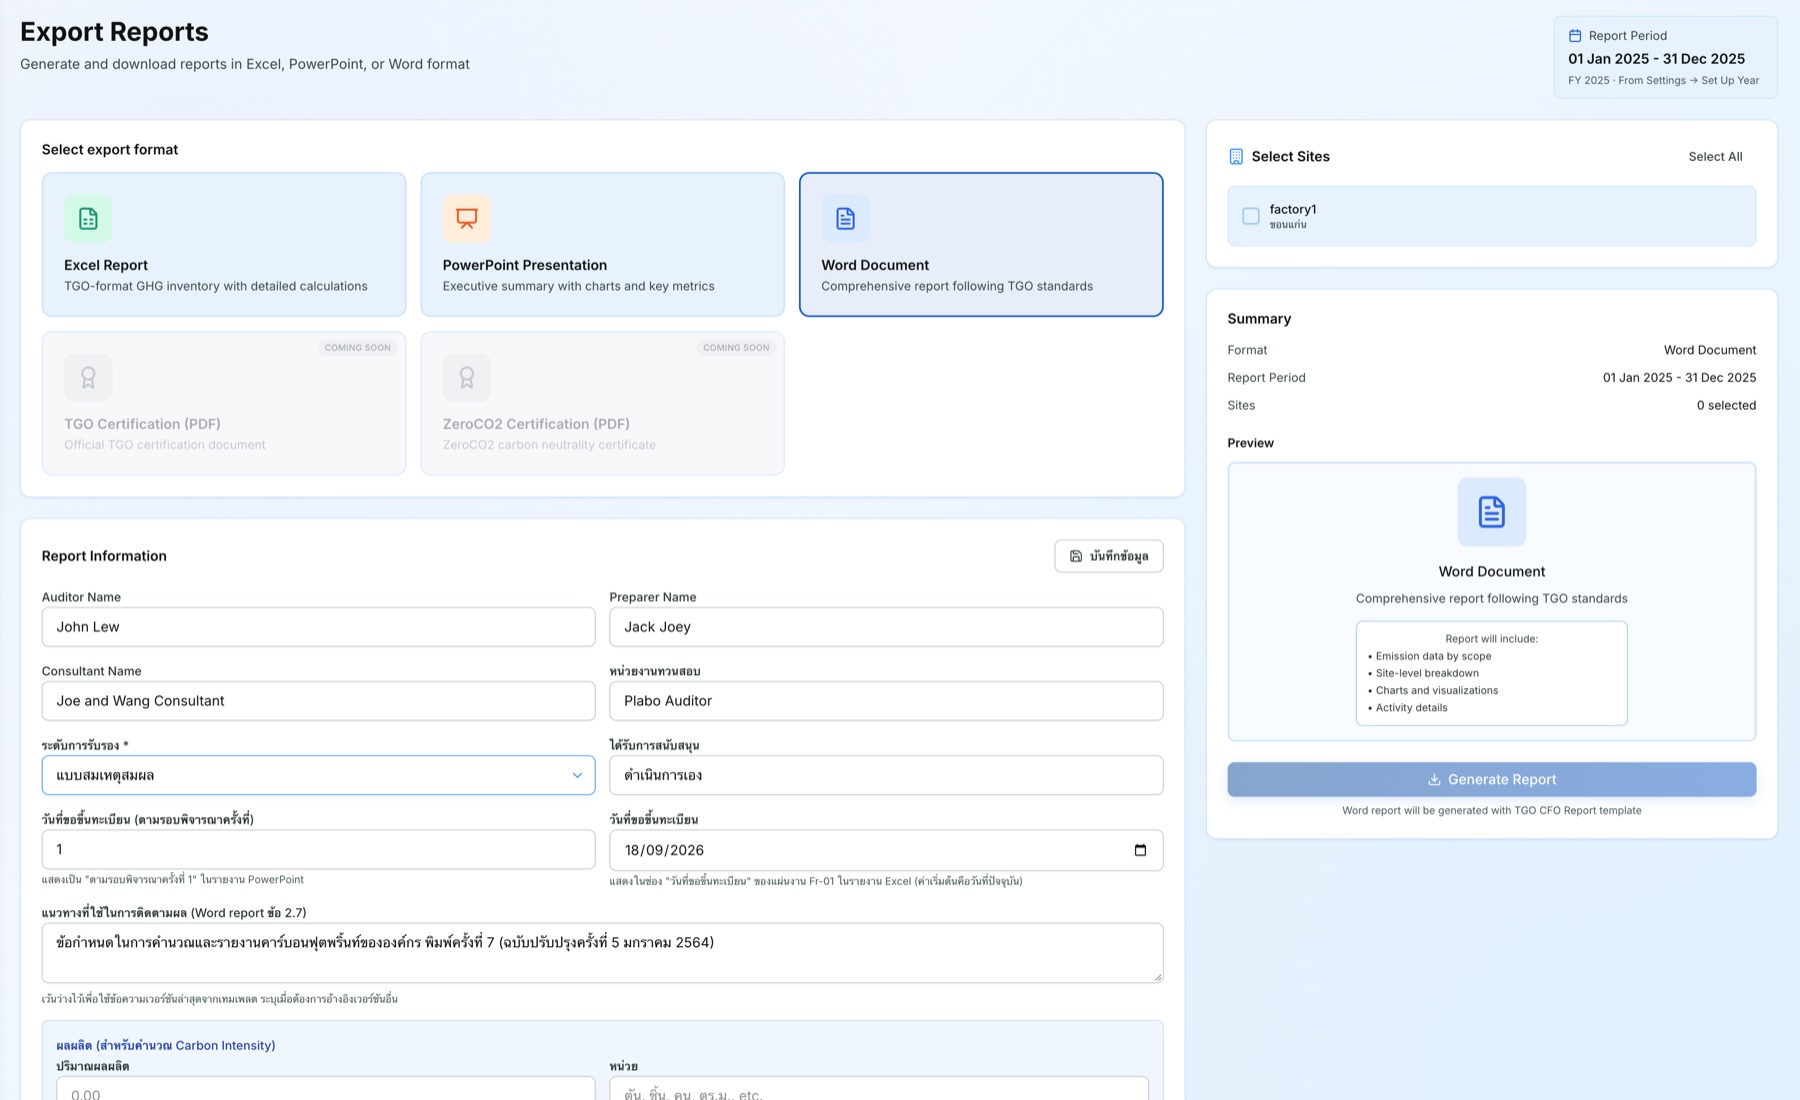Click the Carbon Intensity section heading
Viewport: 1800px width, 1100px height.
166,1045
